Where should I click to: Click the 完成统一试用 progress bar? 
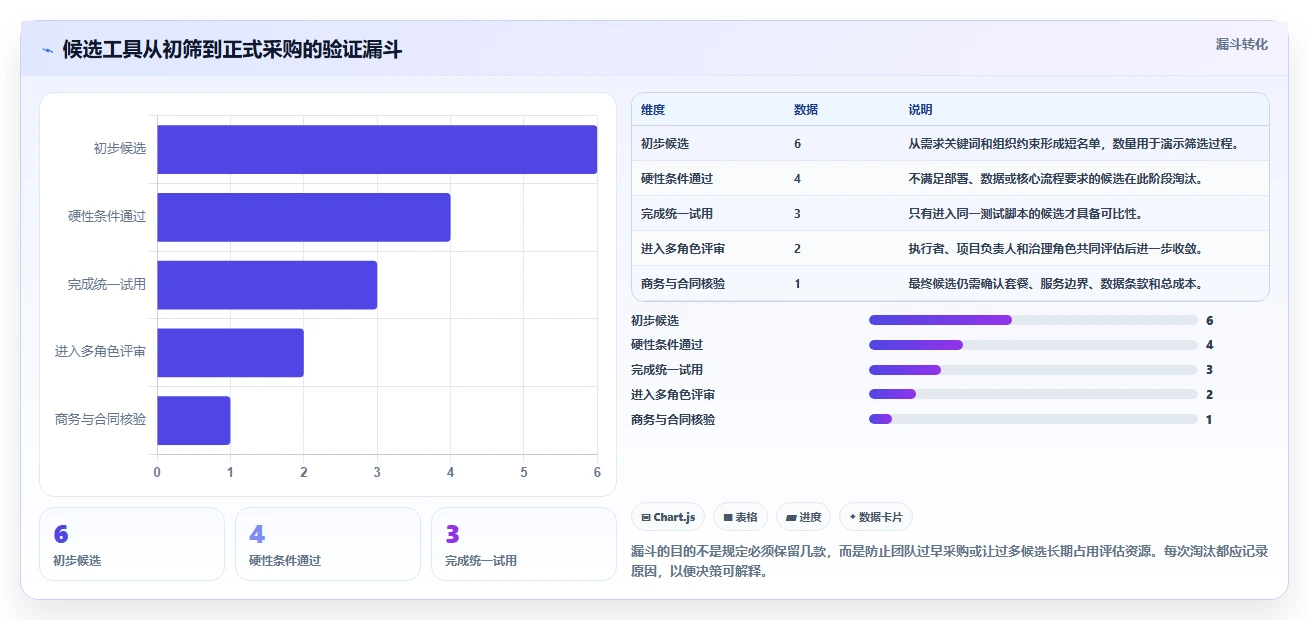point(1033,370)
